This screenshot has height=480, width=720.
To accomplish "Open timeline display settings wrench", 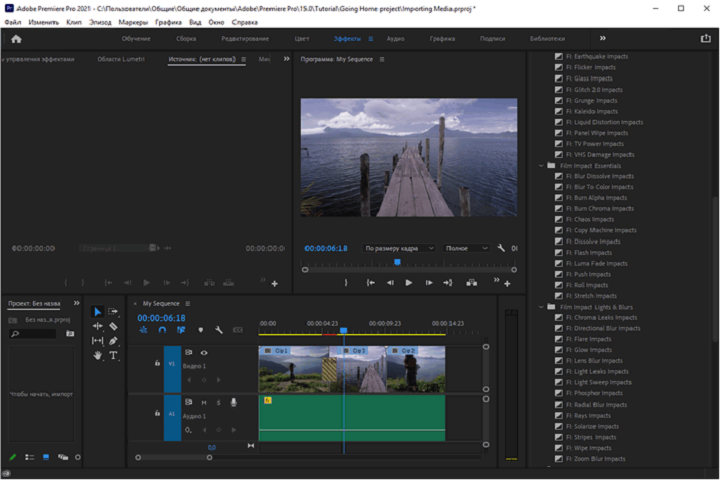I will [x=219, y=330].
